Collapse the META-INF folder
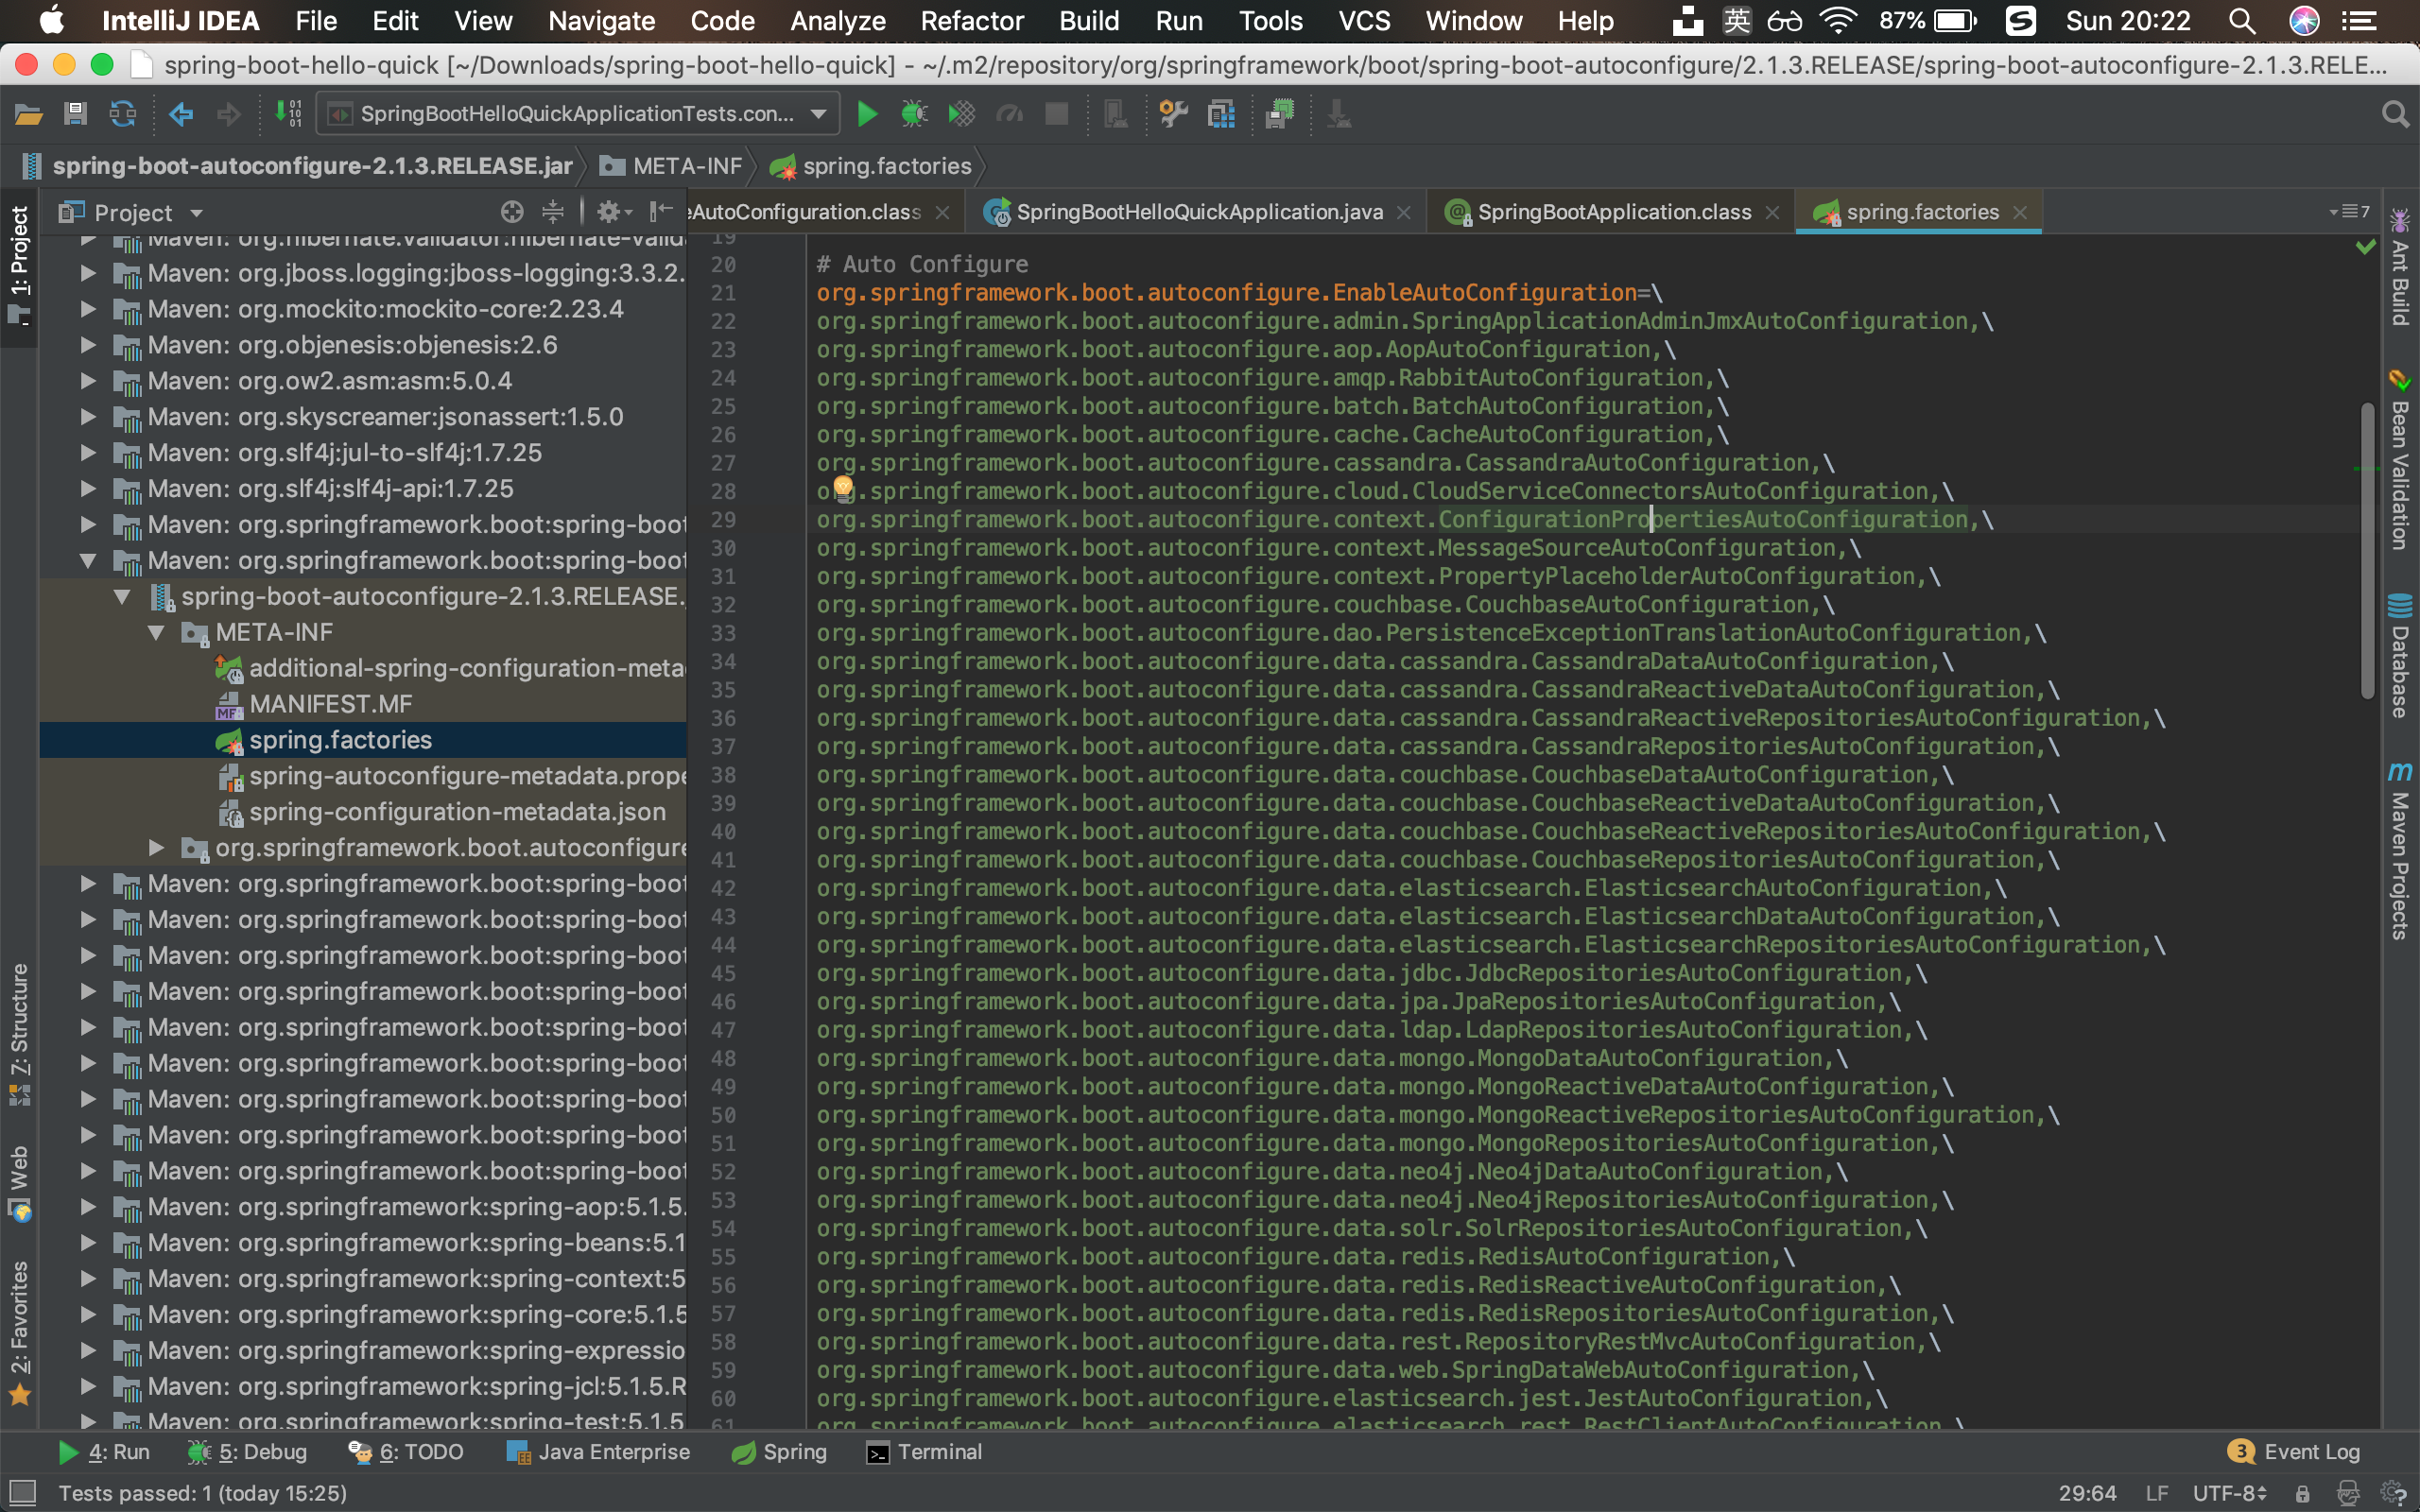Screen dimensions: 2420x1512 (x=156, y=632)
